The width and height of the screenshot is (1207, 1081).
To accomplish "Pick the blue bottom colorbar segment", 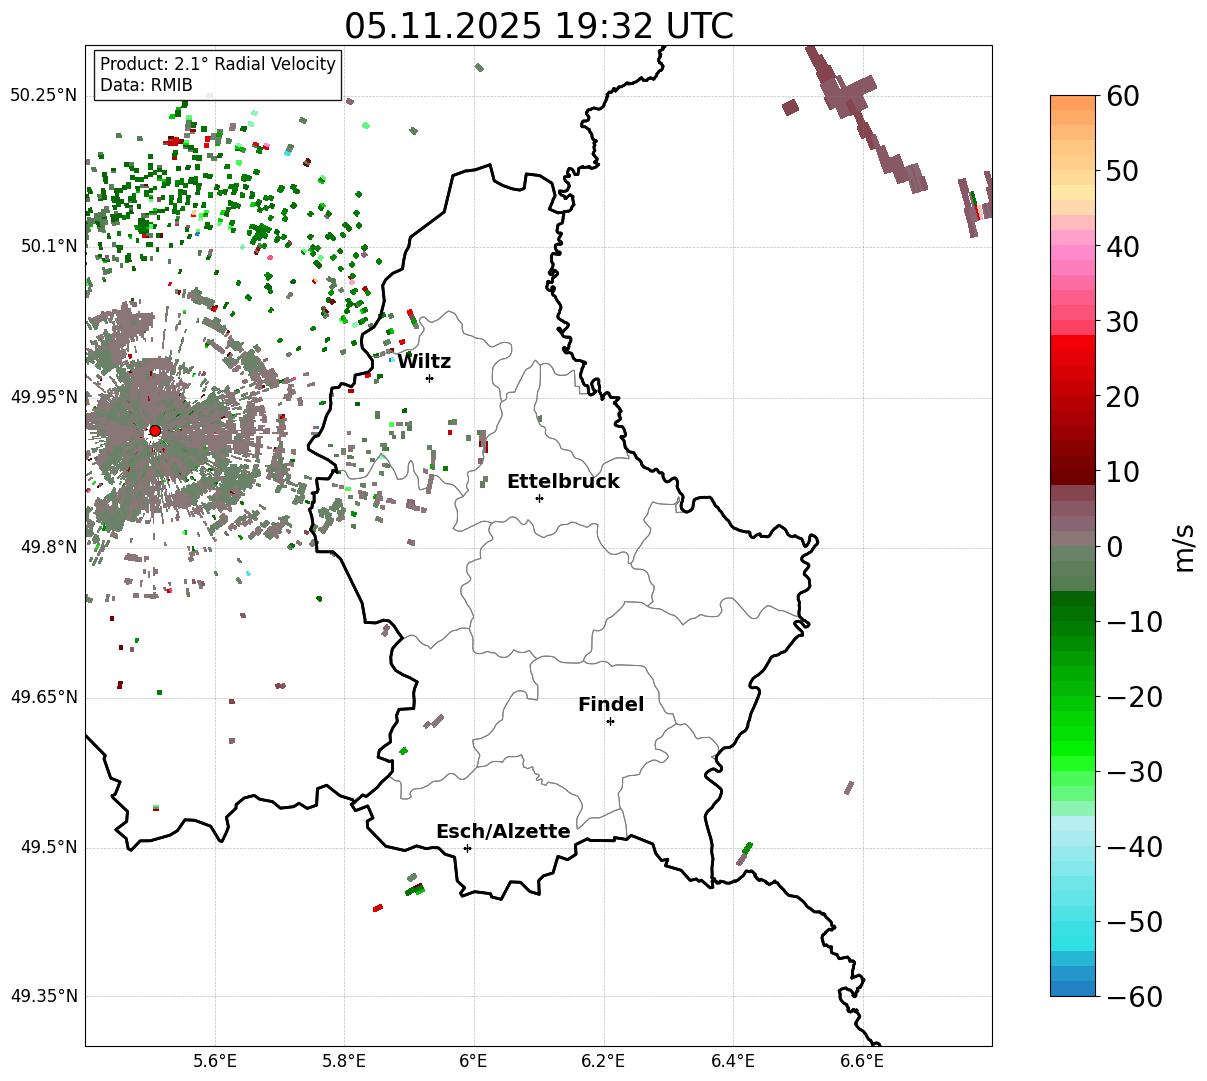I will click(x=1073, y=988).
